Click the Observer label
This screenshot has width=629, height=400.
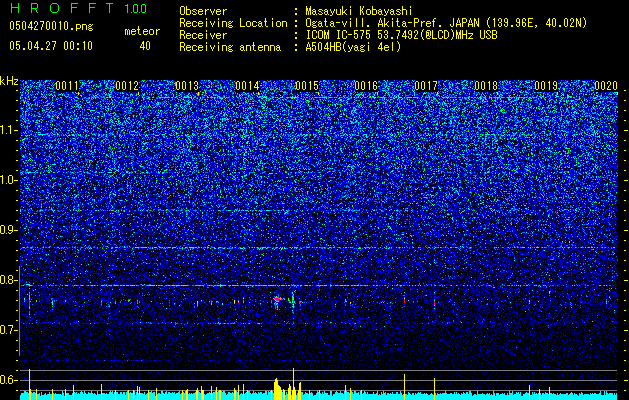tap(203, 11)
